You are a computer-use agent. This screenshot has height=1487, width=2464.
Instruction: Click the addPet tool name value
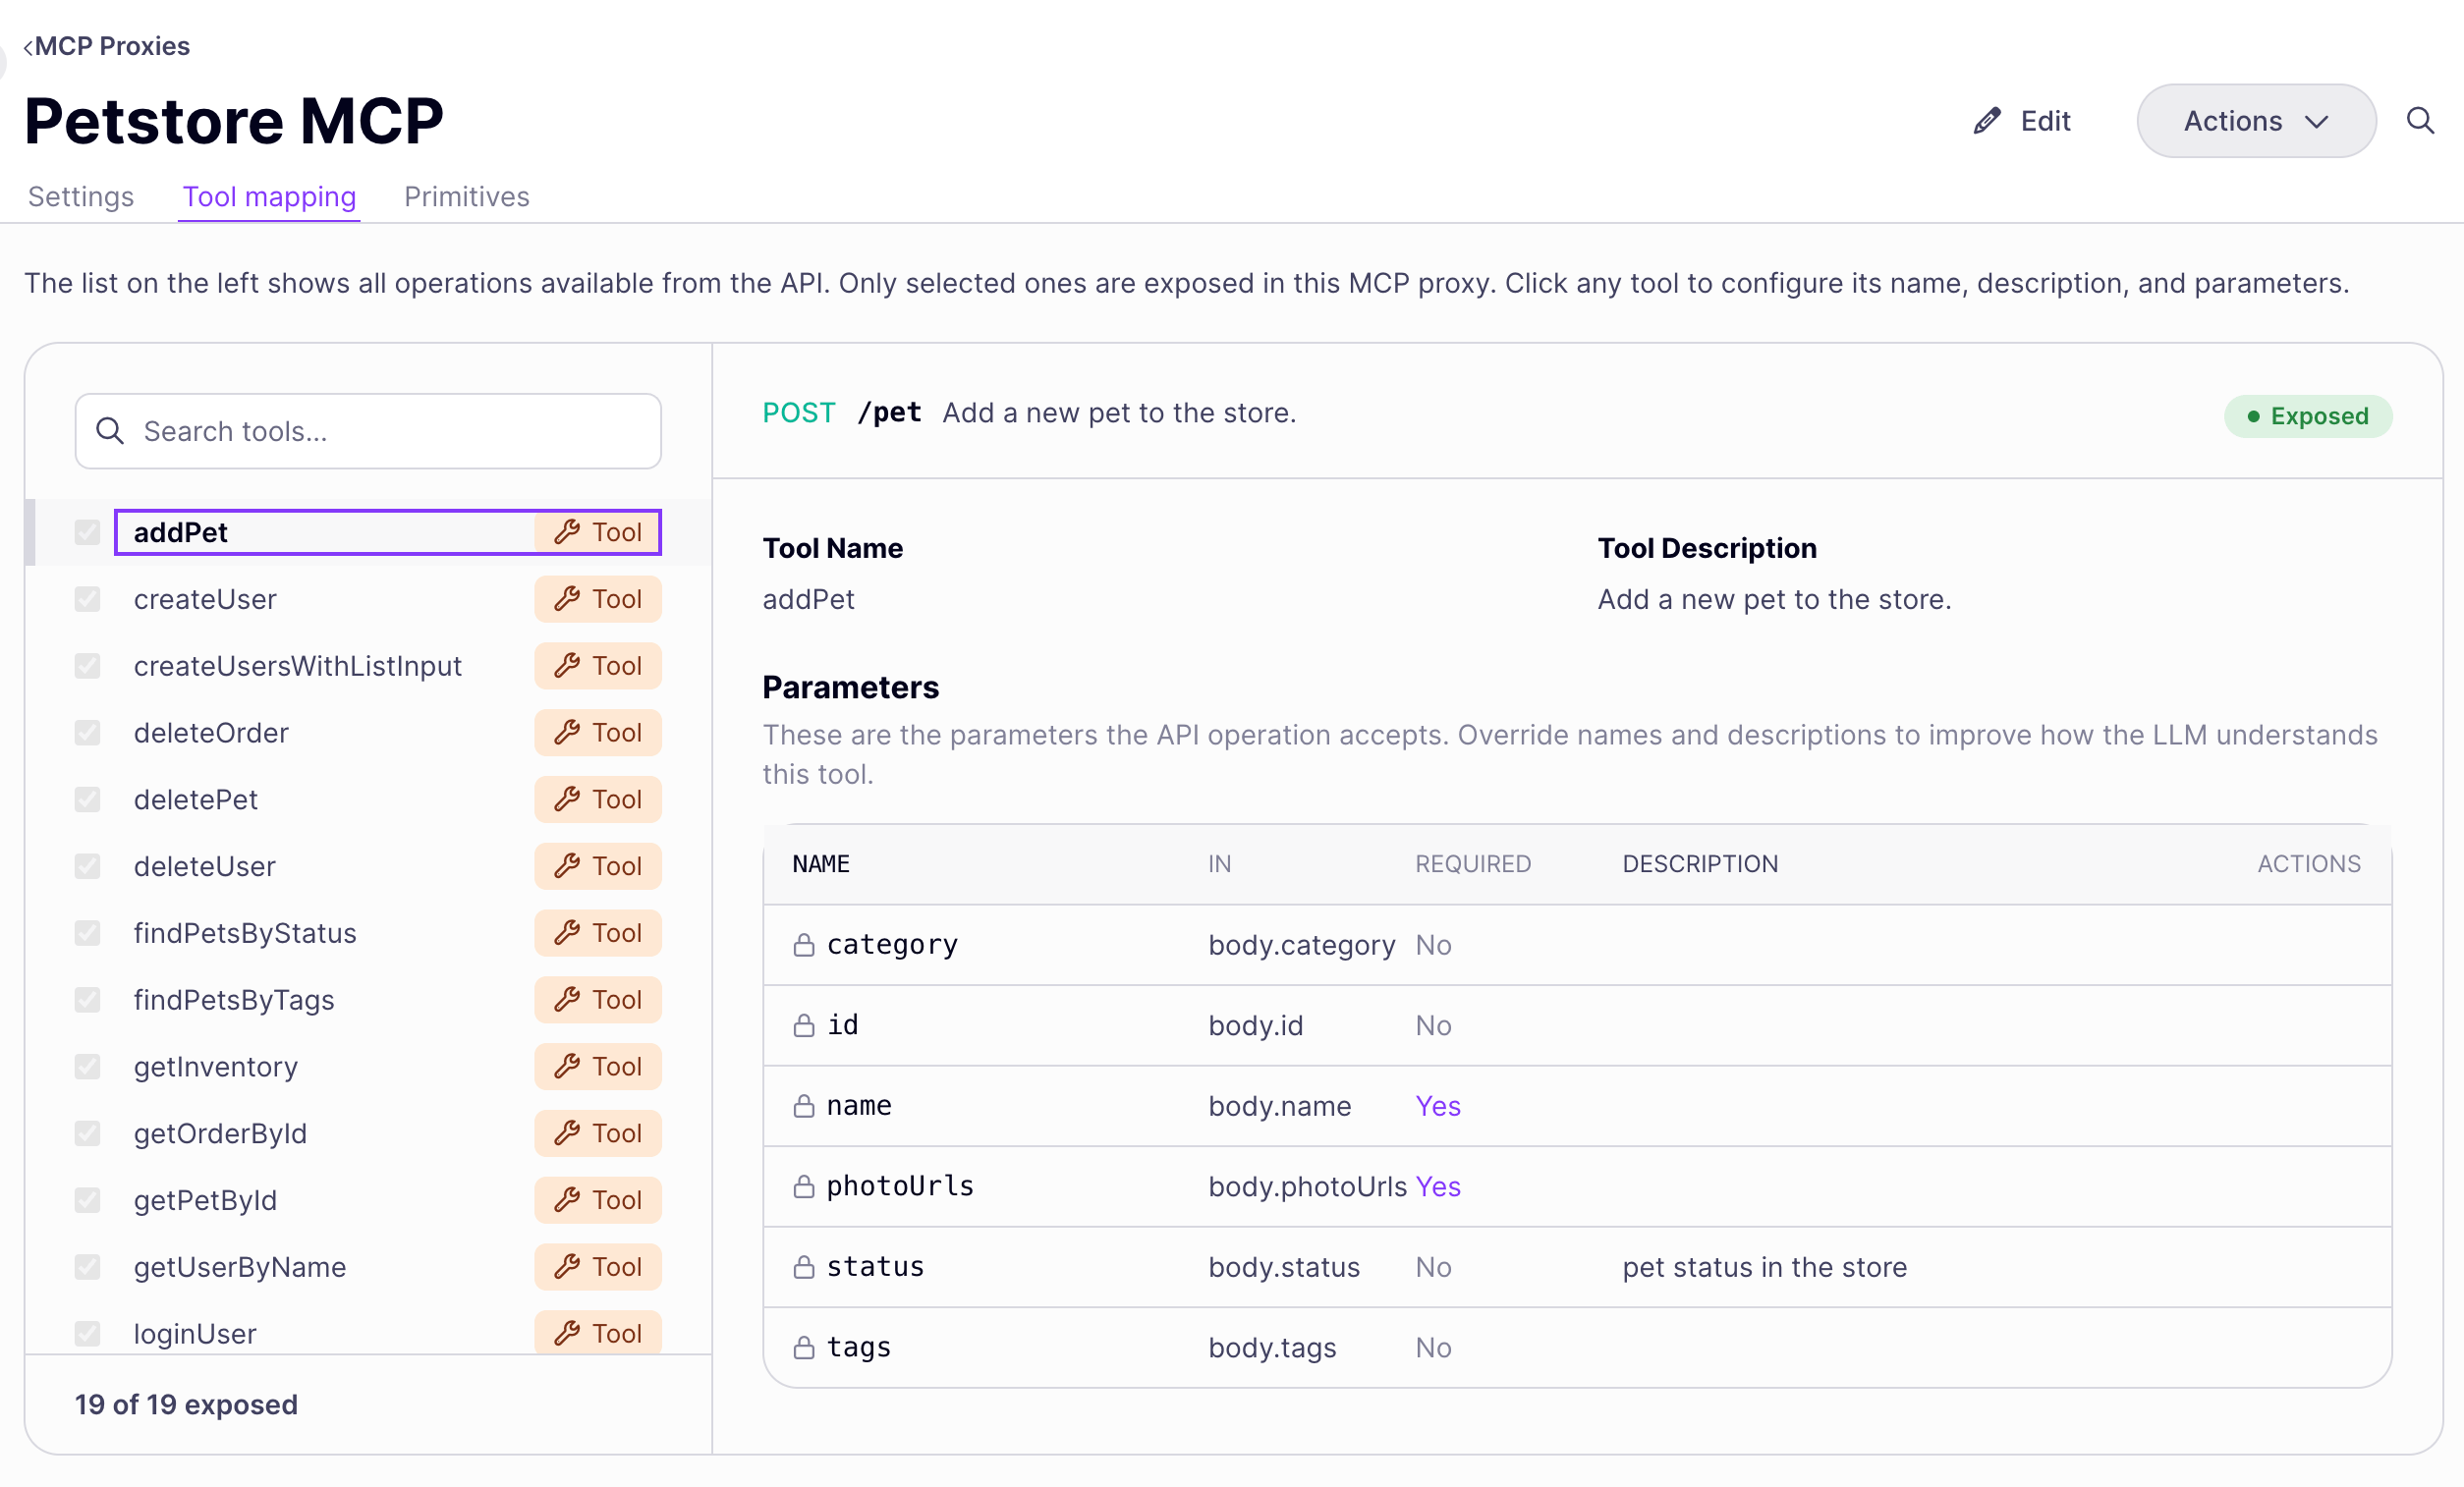click(808, 600)
